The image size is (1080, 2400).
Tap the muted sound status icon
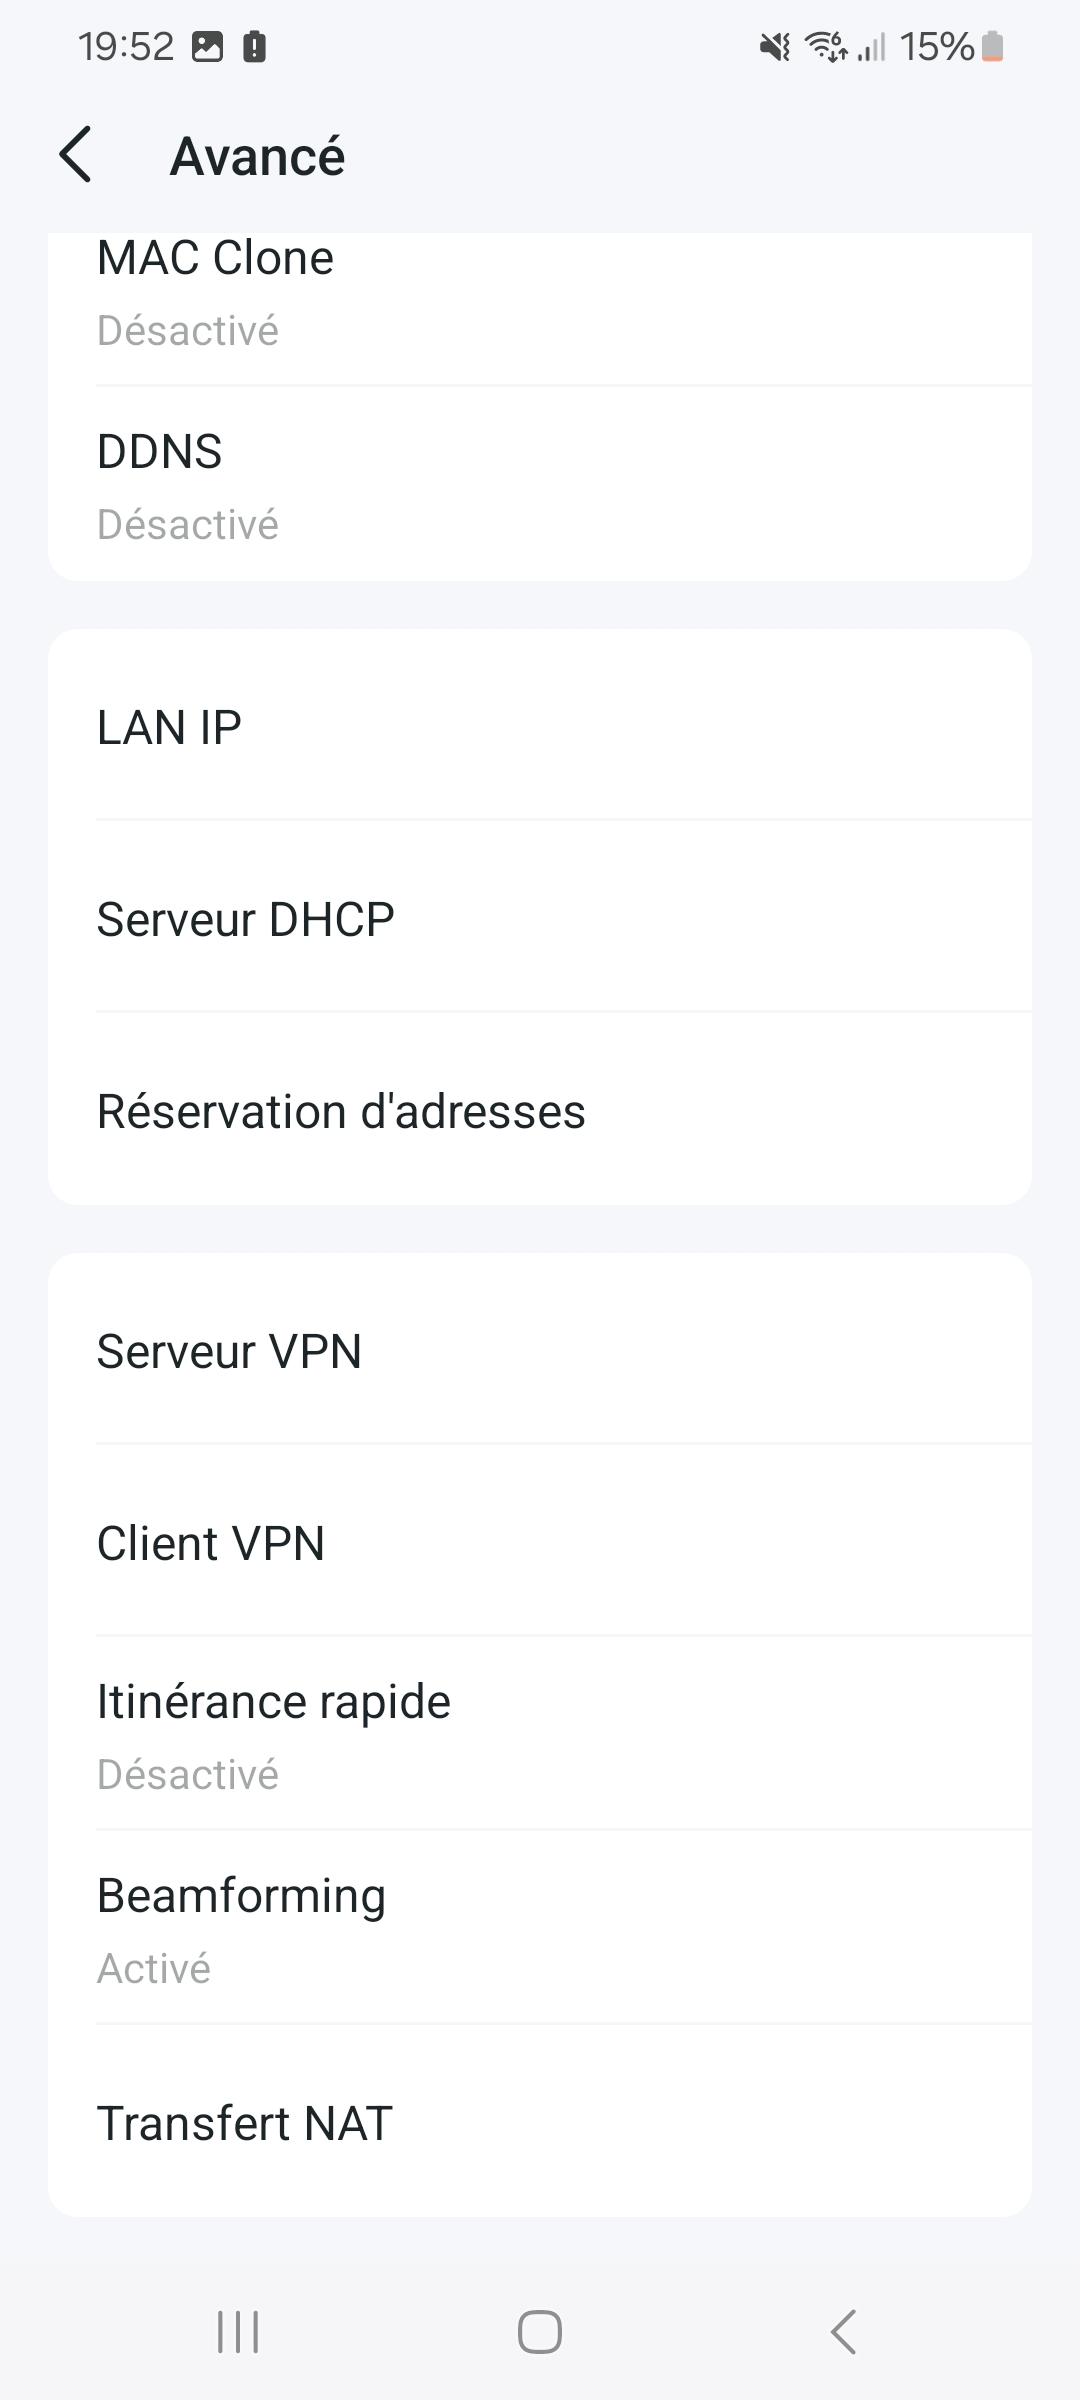click(775, 46)
